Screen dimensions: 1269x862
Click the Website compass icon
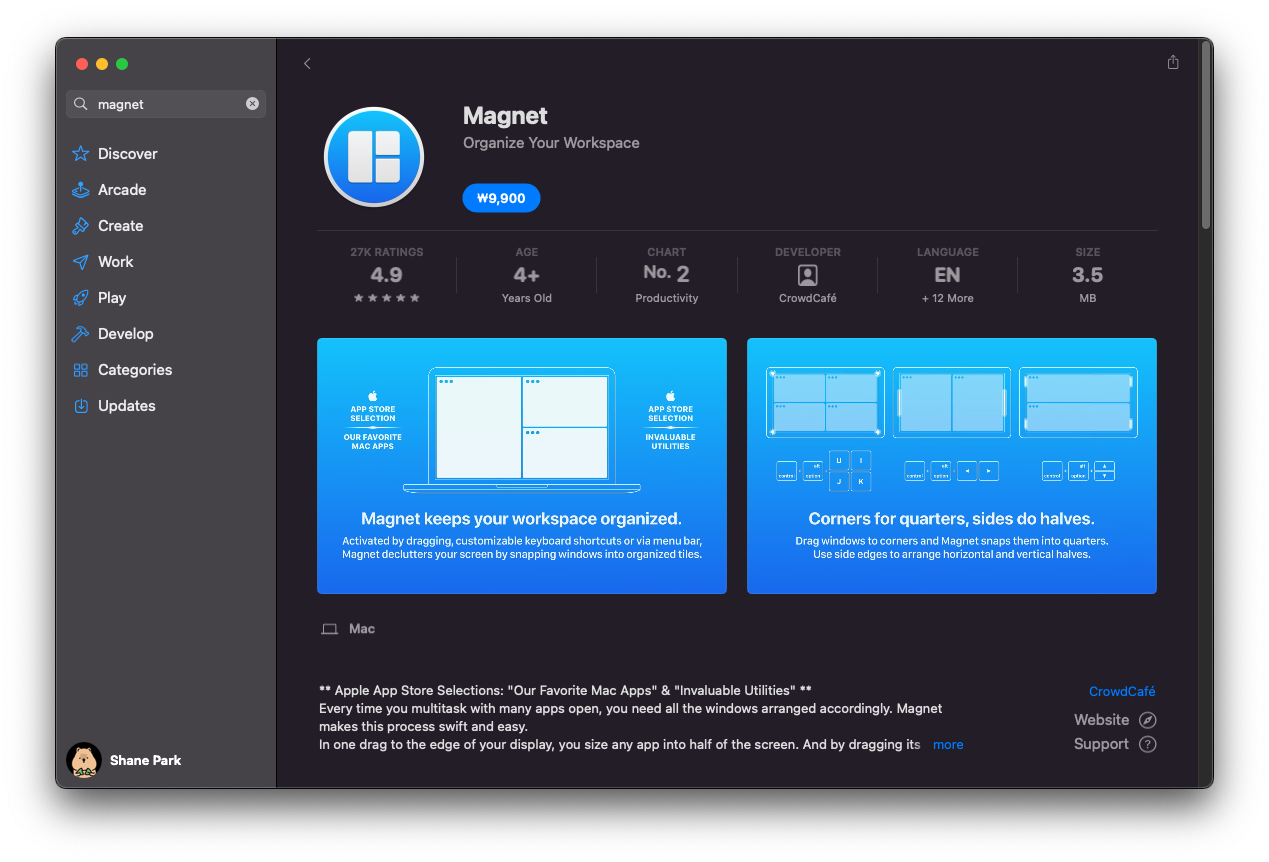pyautogui.click(x=1148, y=720)
